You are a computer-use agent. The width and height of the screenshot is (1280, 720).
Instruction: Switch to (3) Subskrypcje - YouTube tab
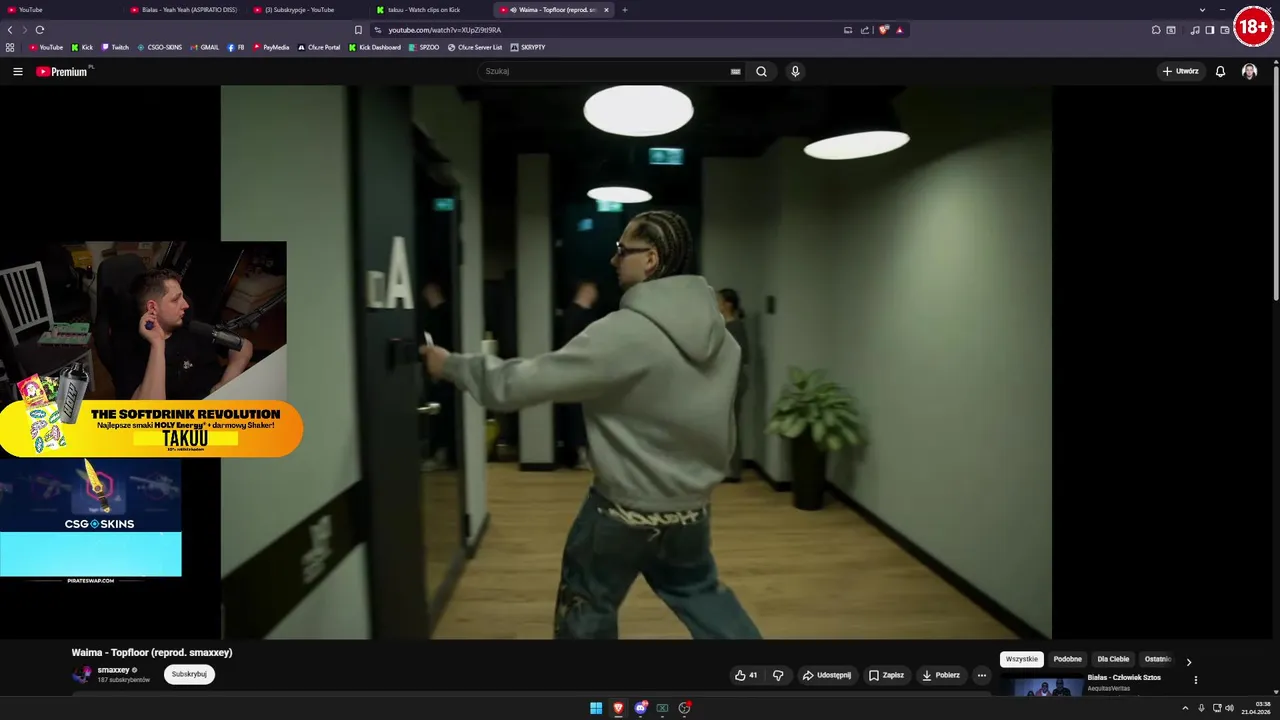[x=308, y=10]
